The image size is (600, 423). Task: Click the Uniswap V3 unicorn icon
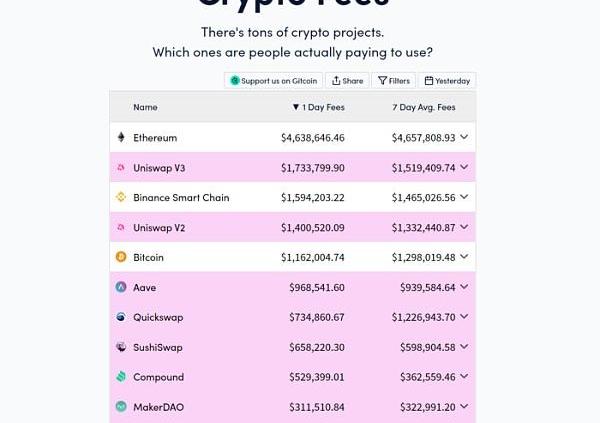121,167
